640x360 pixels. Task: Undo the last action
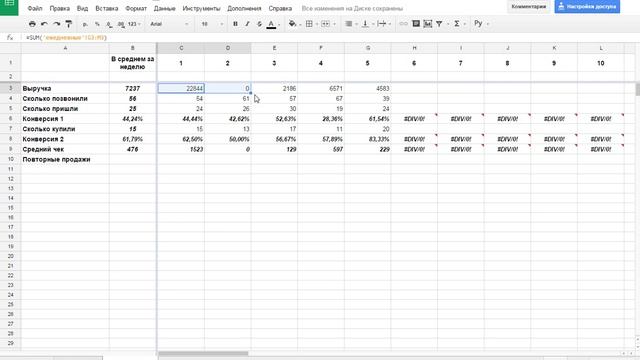(44, 24)
